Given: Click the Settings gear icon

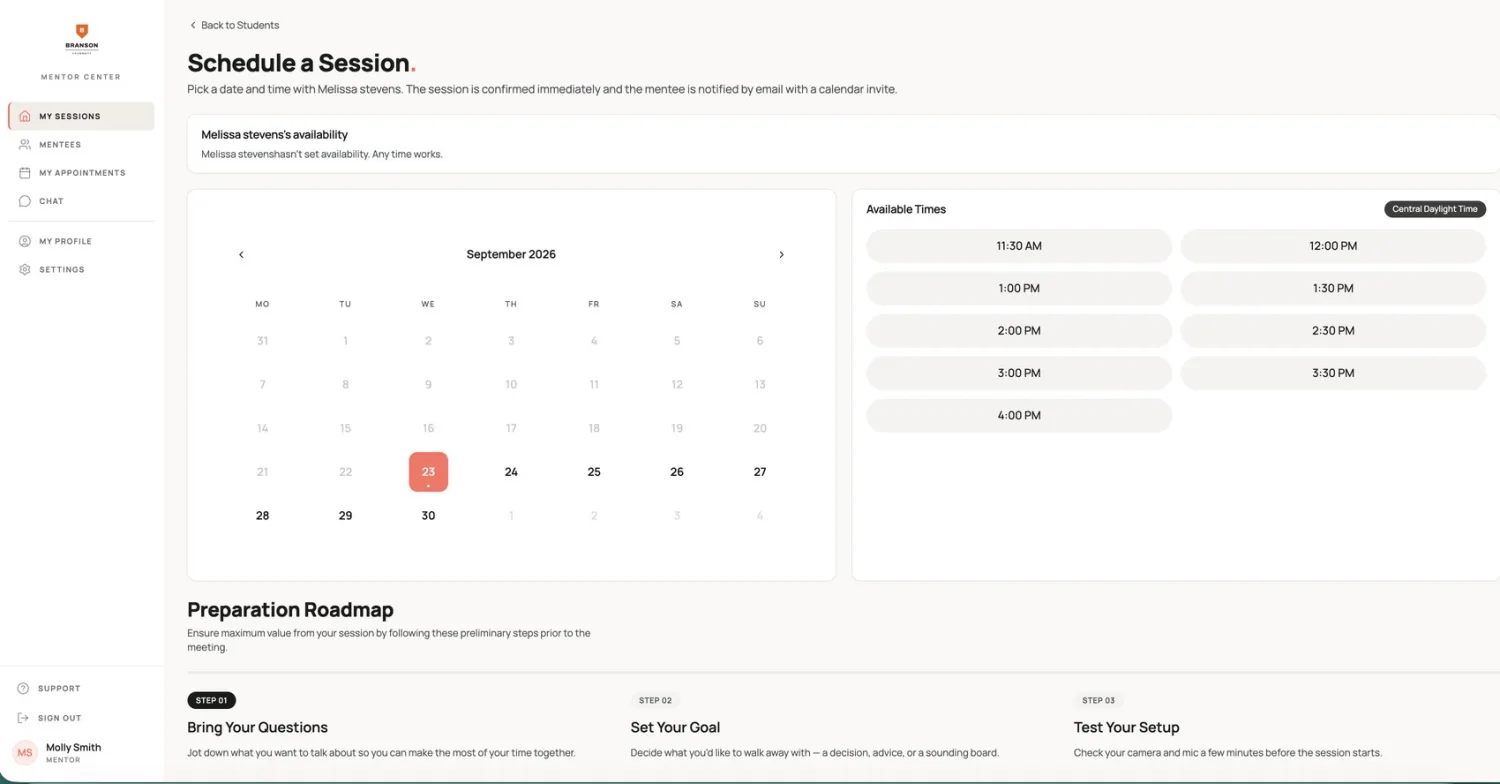Looking at the screenshot, I should 25,269.
